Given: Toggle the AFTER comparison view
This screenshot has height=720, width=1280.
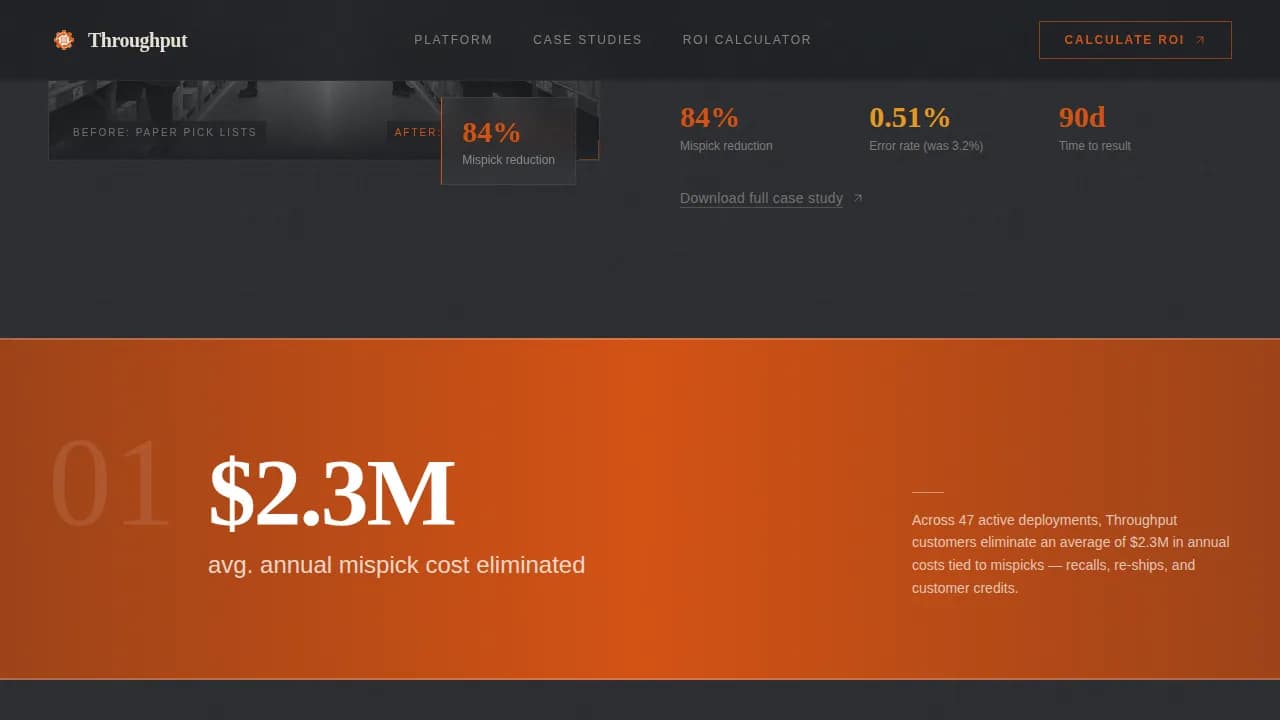Looking at the screenshot, I should pyautogui.click(x=417, y=132).
